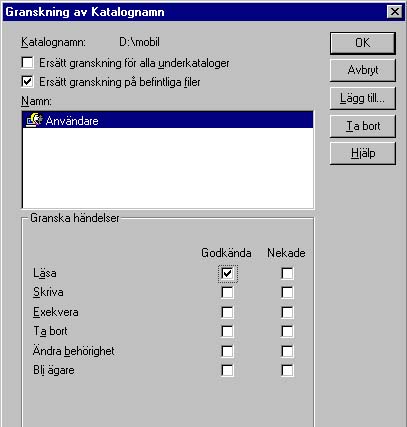Close the Granskning av Katalognamn dialog
The width and height of the screenshot is (407, 427).
click(x=395, y=12)
